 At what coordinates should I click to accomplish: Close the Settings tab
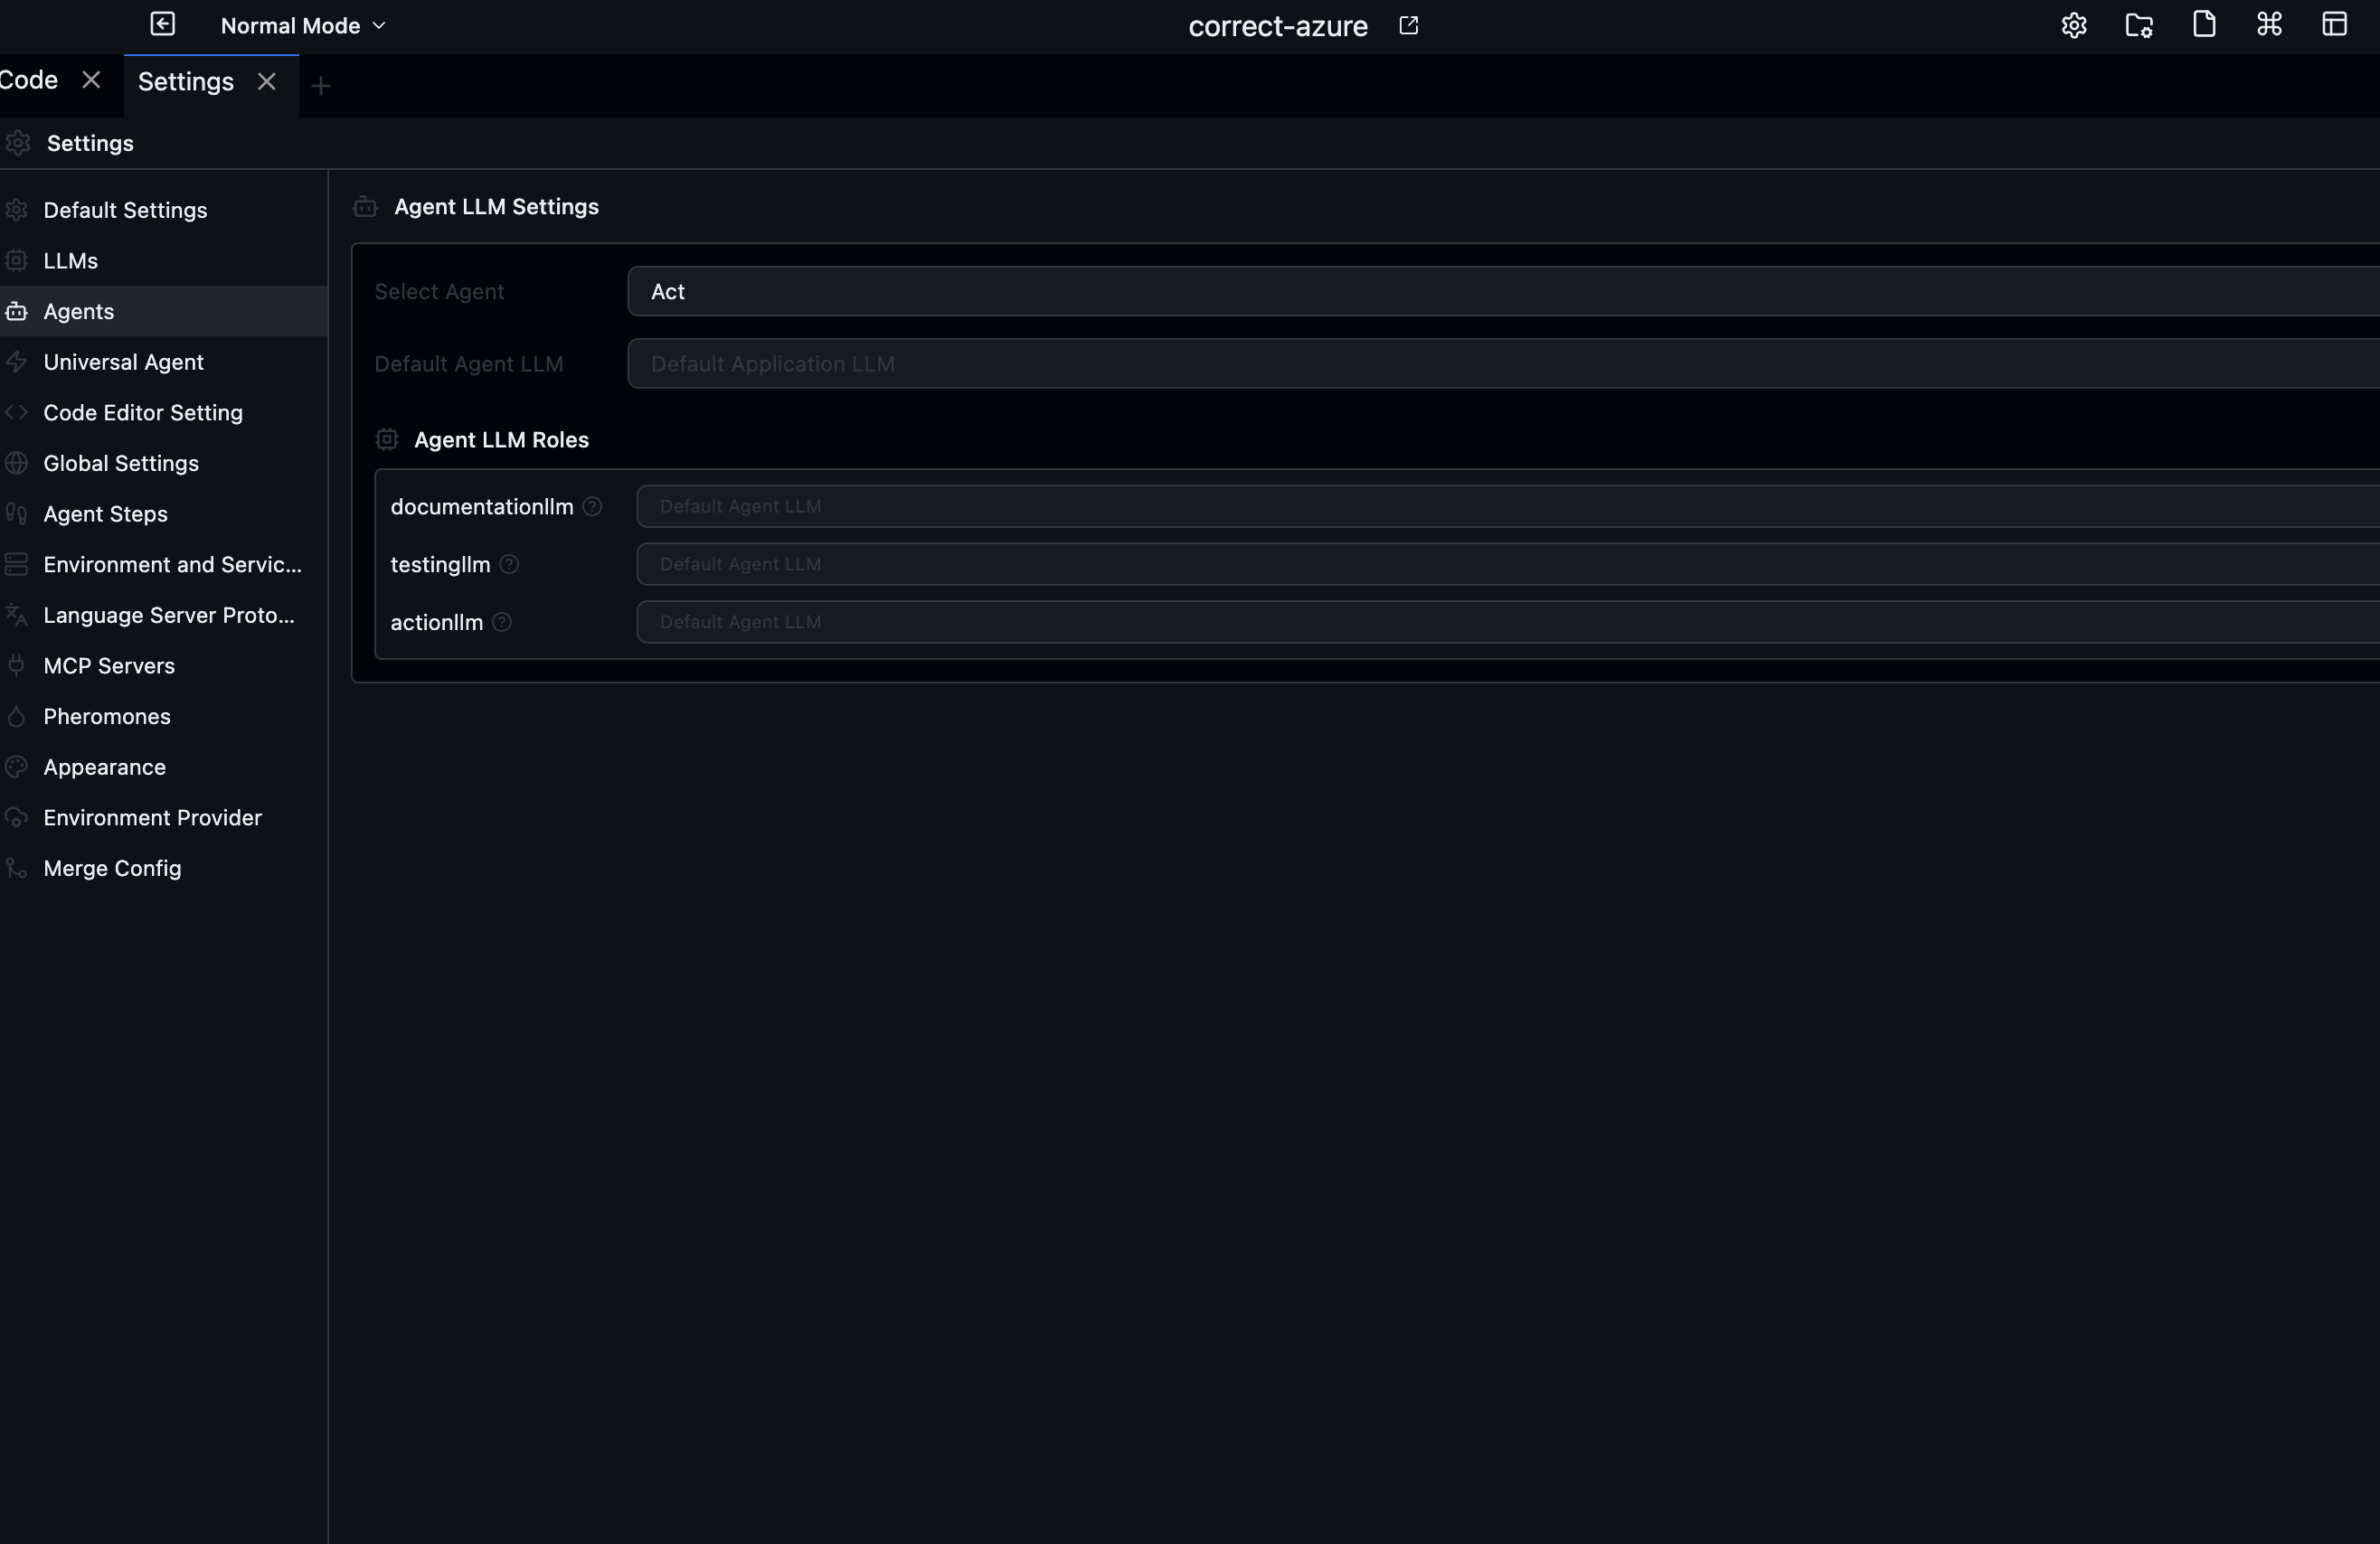(266, 82)
